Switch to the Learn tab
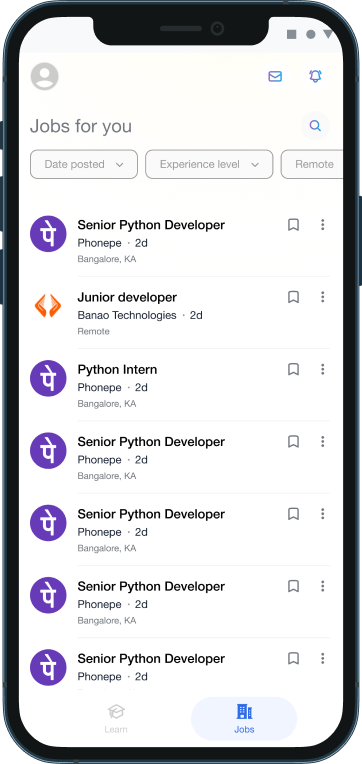Screen dimensions: 362x764 [116, 719]
